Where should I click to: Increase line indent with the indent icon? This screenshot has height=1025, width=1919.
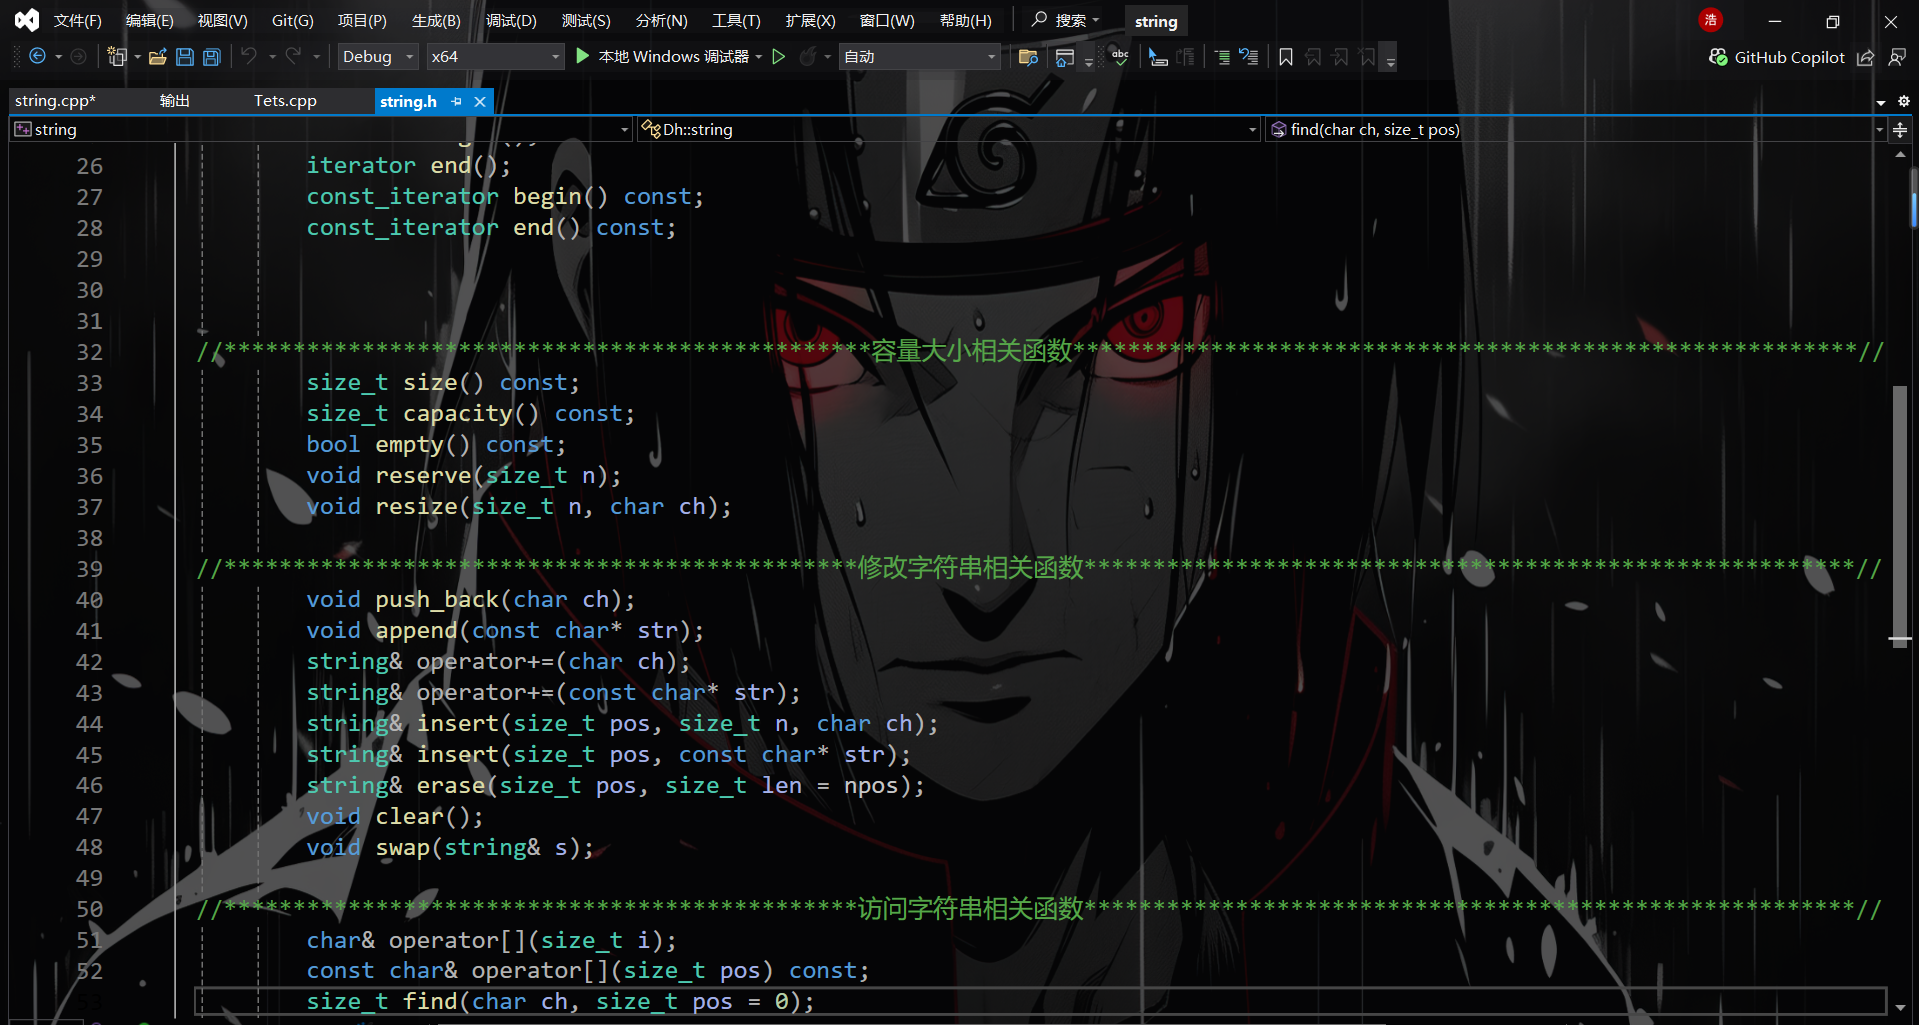pyautogui.click(x=1222, y=57)
